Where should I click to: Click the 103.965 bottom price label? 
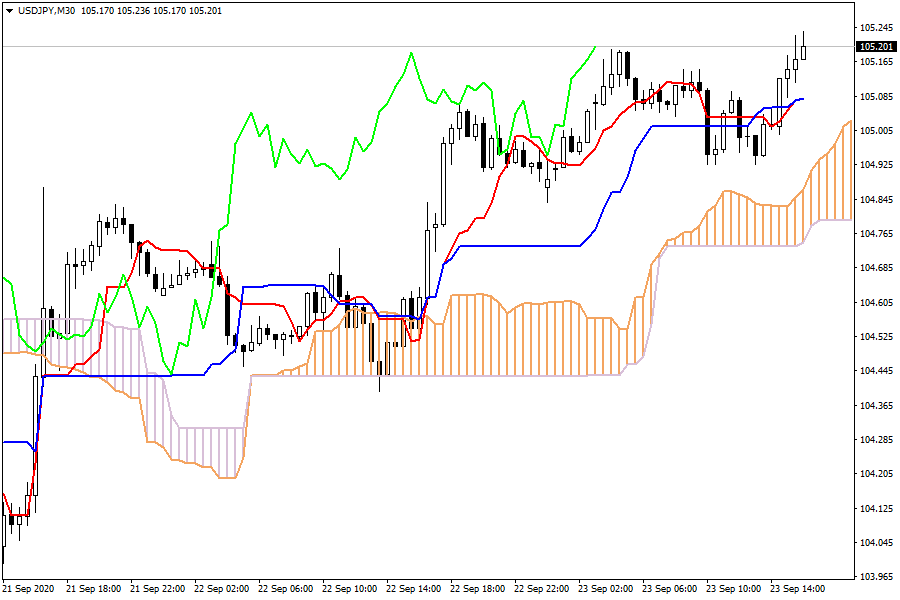(876, 577)
